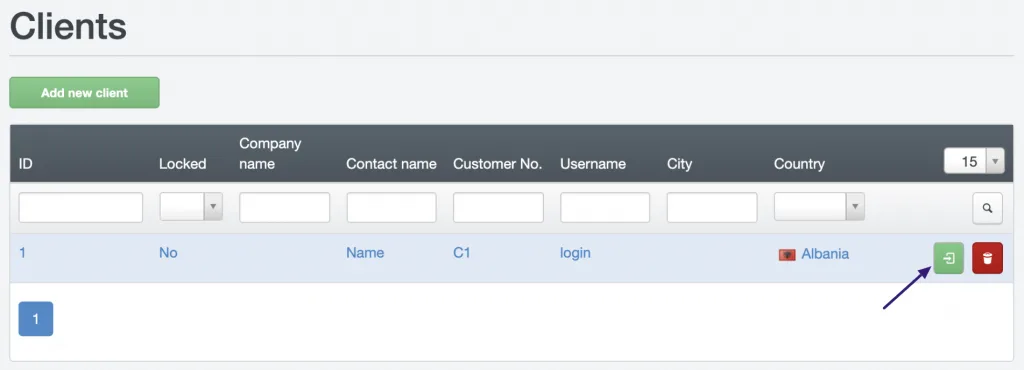Screen dimensions: 1024x370
Task: Click username login link
Action: coord(575,253)
